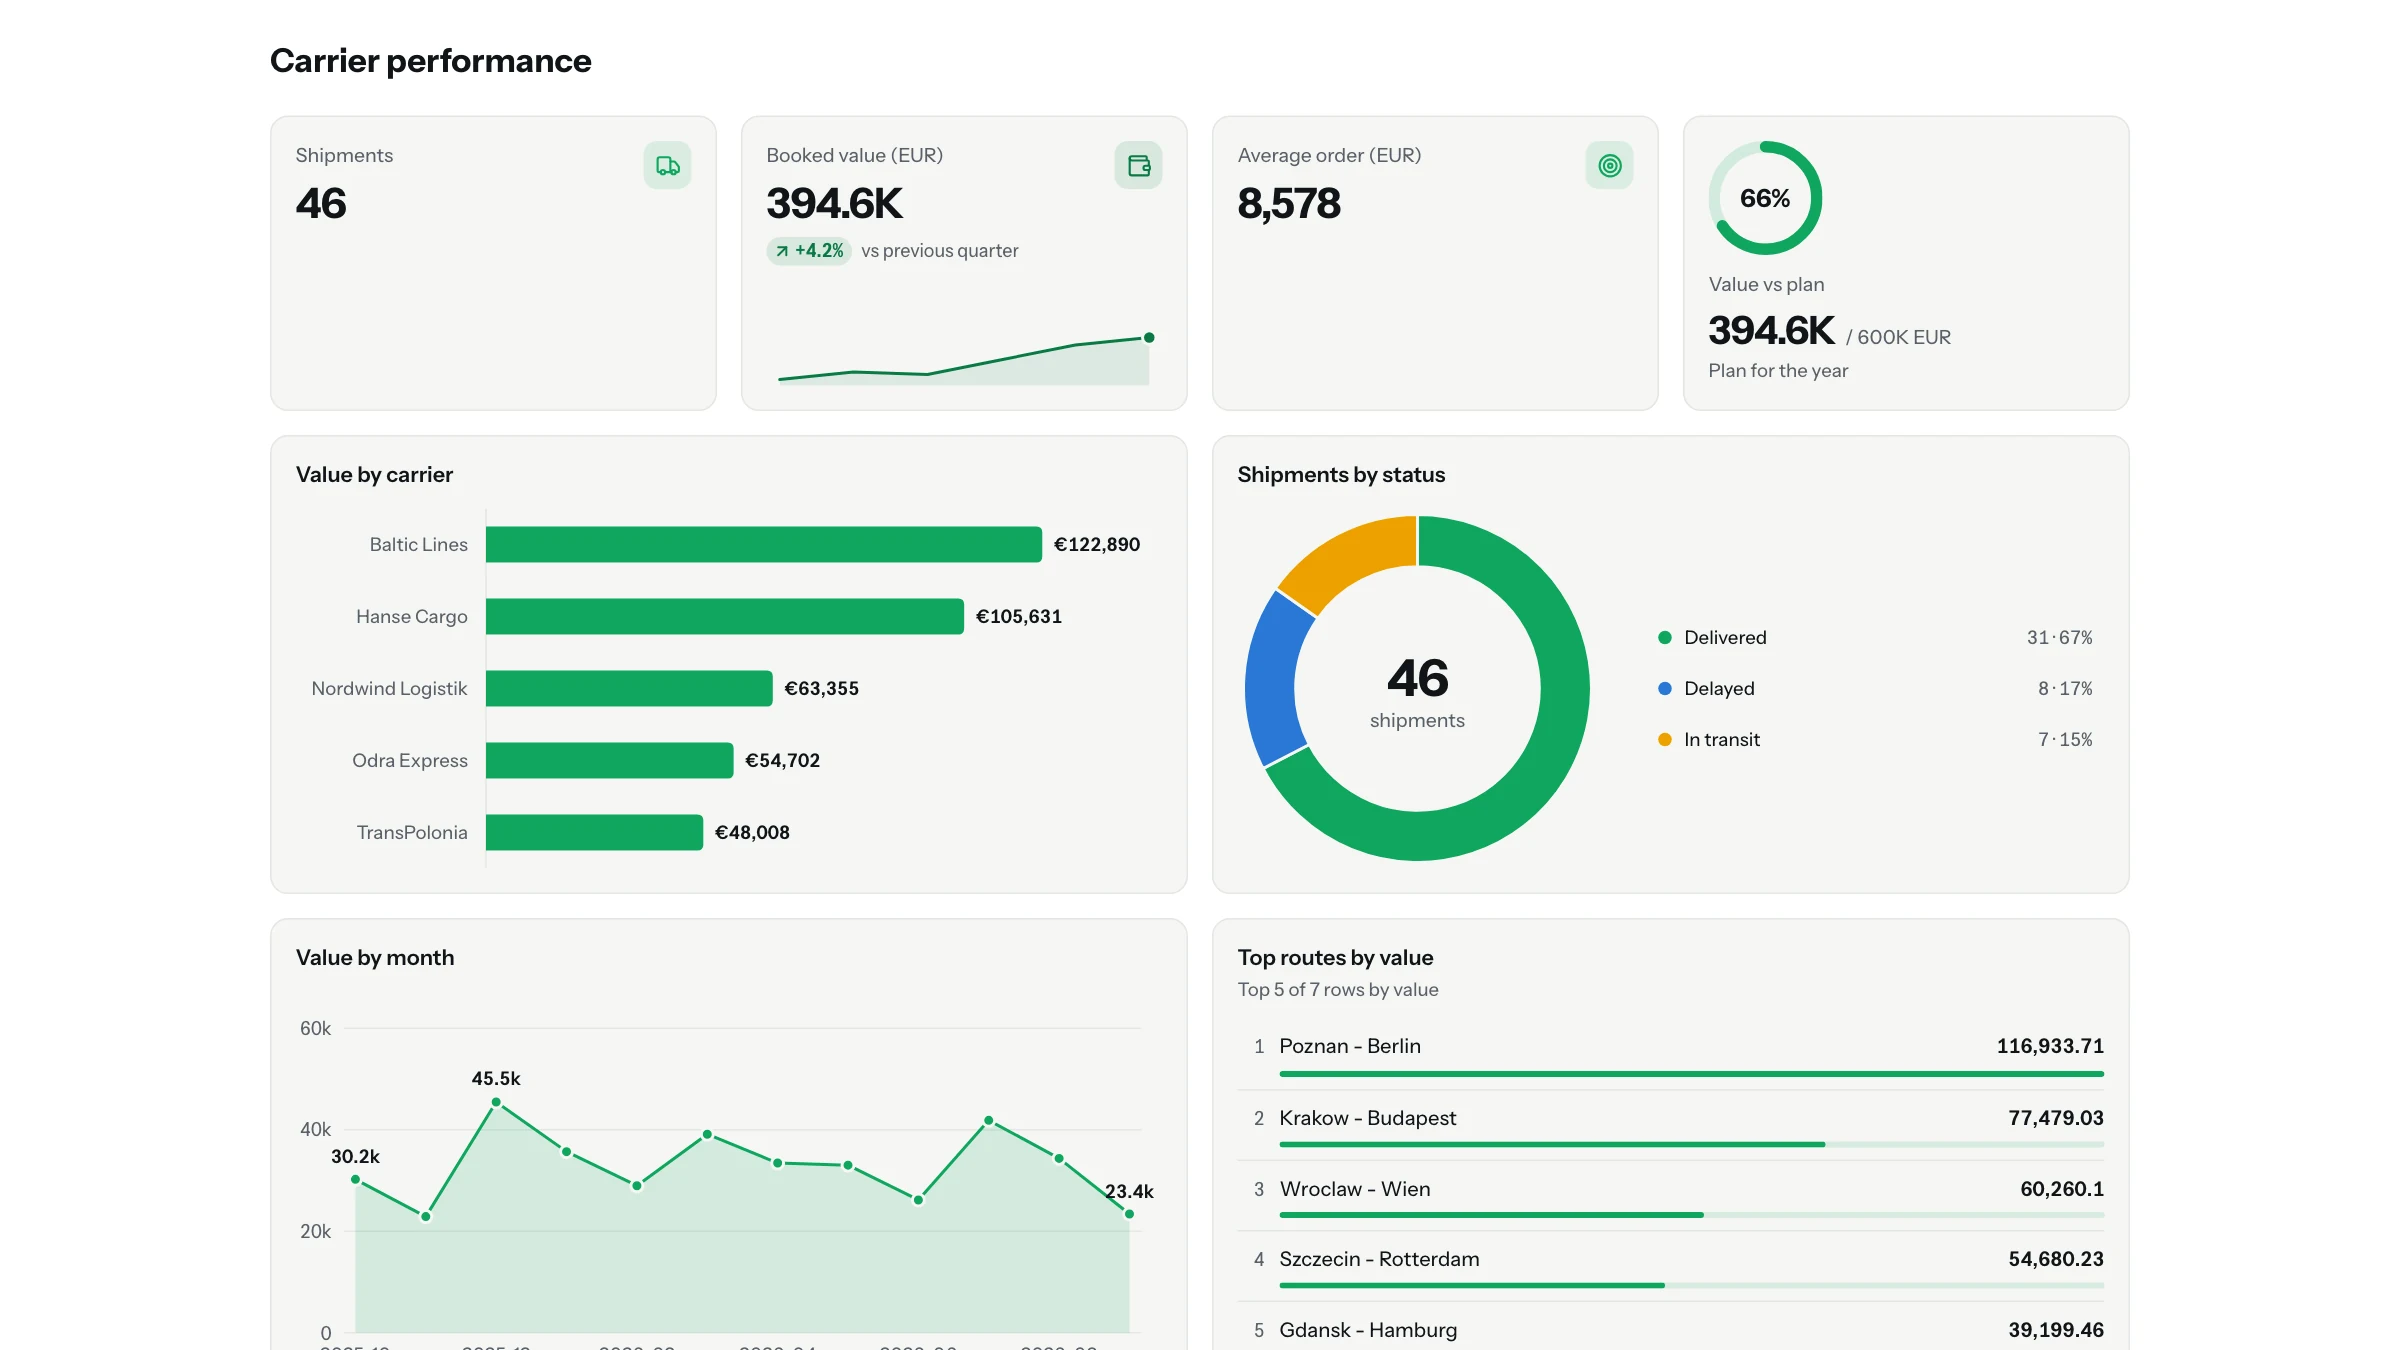Click the green Delivered legend dot
Image resolution: width=2400 pixels, height=1350 pixels.
click(1665, 638)
